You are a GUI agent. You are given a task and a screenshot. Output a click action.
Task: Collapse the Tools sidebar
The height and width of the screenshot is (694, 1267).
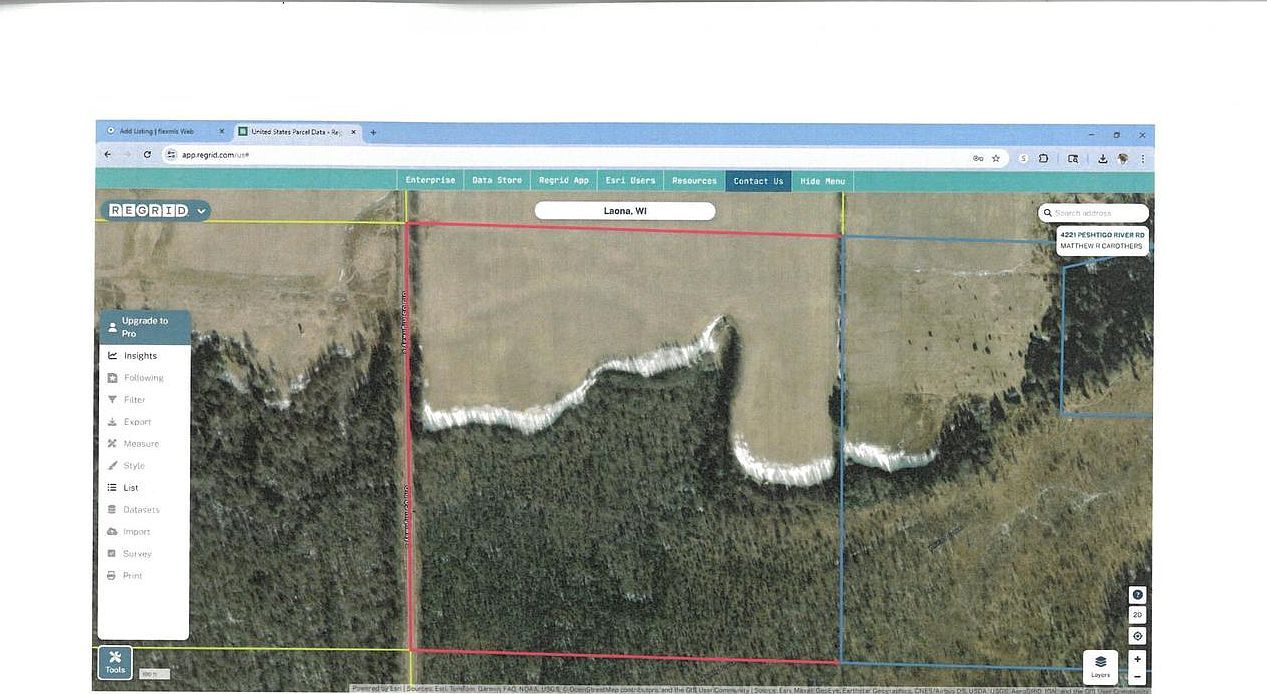[x=114, y=662]
